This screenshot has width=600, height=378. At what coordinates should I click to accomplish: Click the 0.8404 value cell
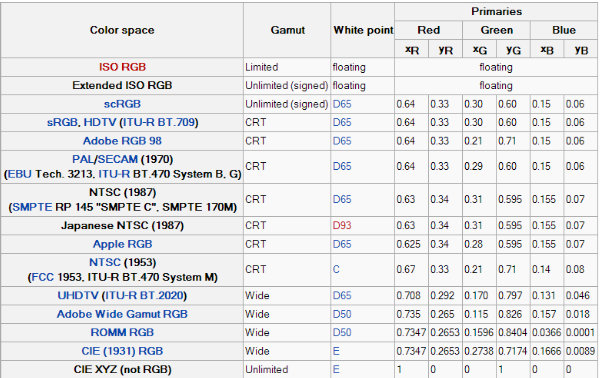pos(513,332)
